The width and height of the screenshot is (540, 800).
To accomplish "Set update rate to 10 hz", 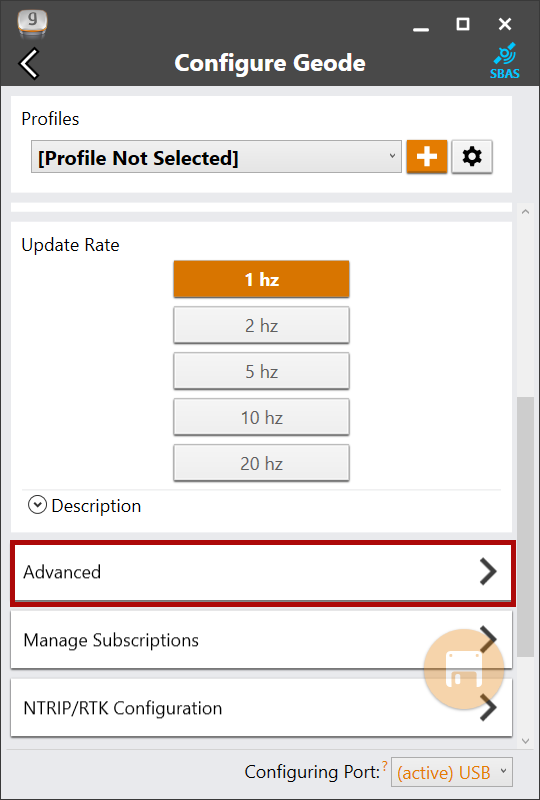I will [x=261, y=417].
